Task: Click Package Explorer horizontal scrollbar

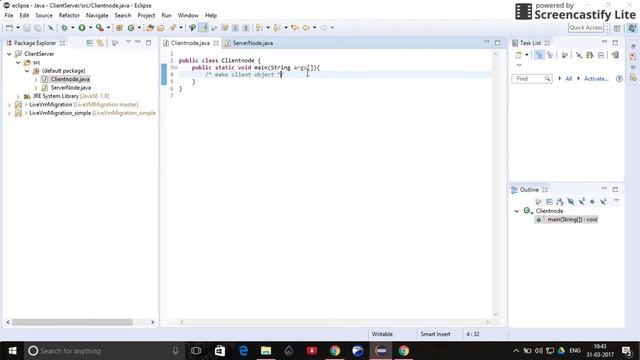Action: tap(72, 322)
